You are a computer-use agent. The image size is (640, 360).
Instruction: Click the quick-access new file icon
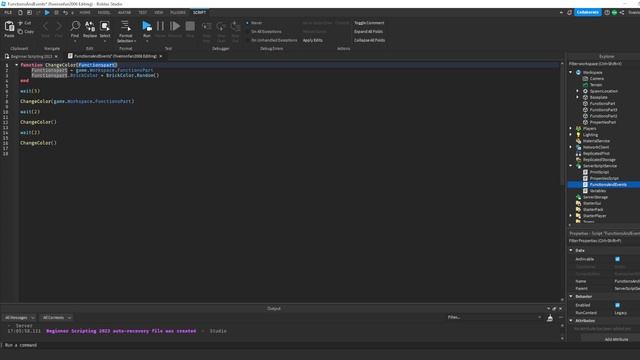pyautogui.click(x=20, y=13)
